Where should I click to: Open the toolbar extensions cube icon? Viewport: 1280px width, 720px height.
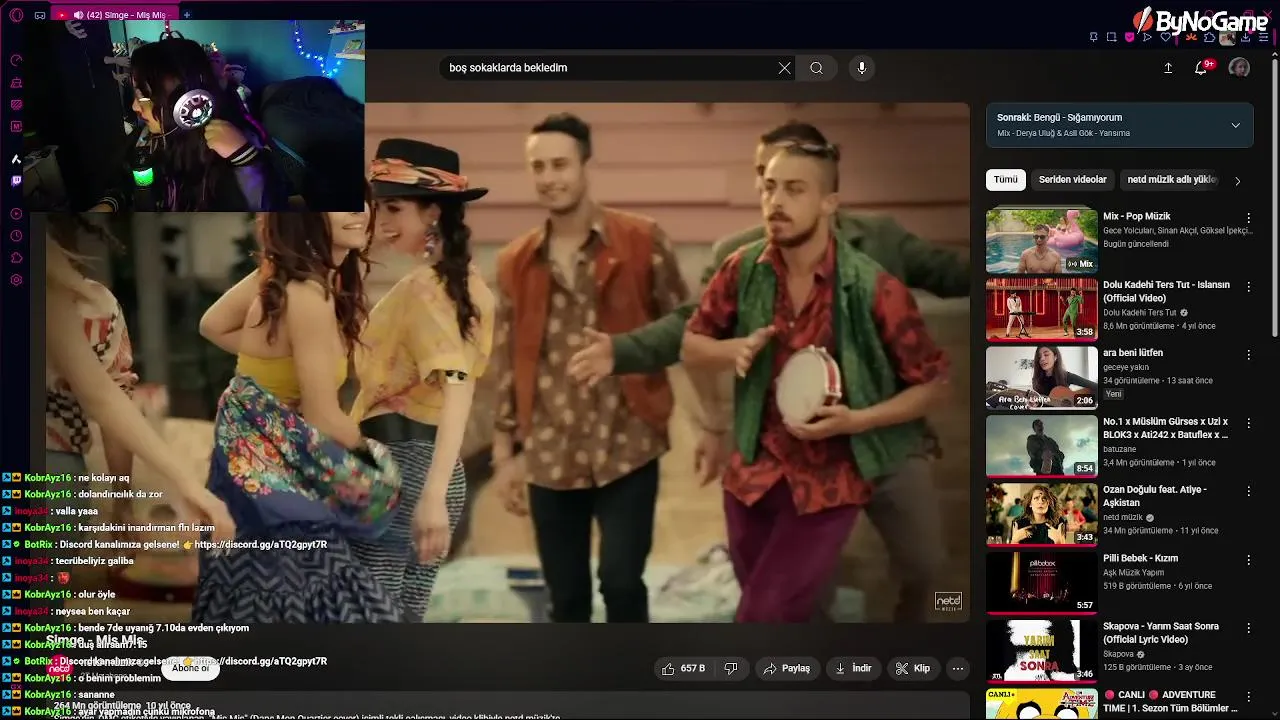[x=1209, y=37]
